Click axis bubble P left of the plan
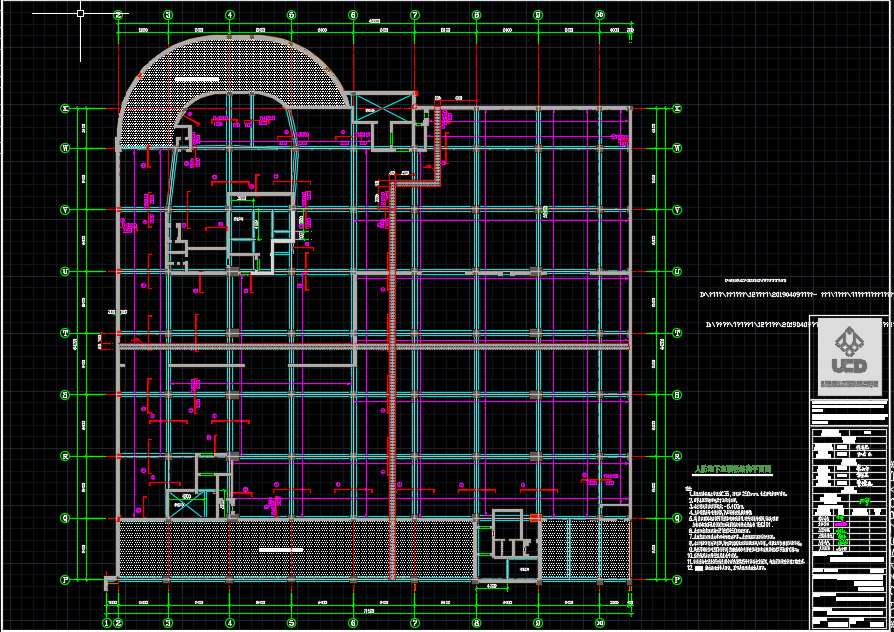Viewport: 894px width, 632px height. (66, 580)
